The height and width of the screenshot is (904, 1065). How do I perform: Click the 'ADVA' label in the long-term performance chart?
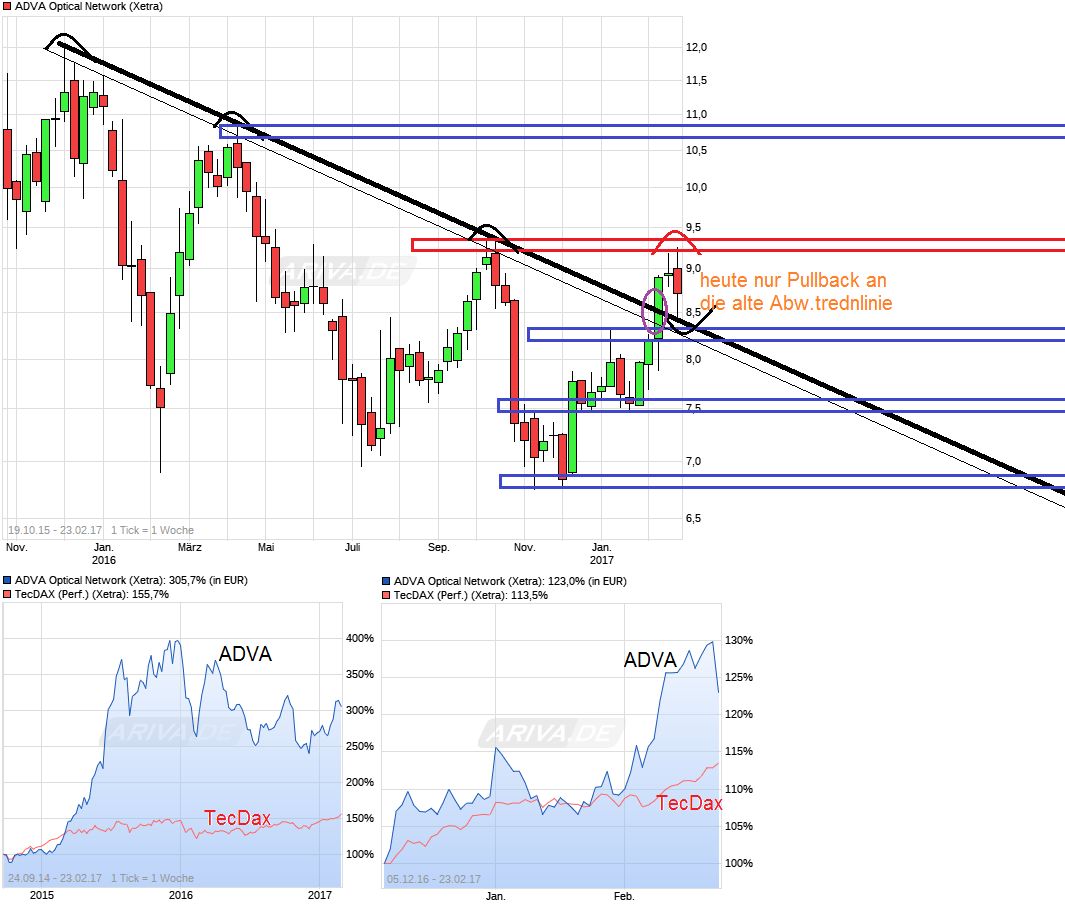tap(245, 654)
